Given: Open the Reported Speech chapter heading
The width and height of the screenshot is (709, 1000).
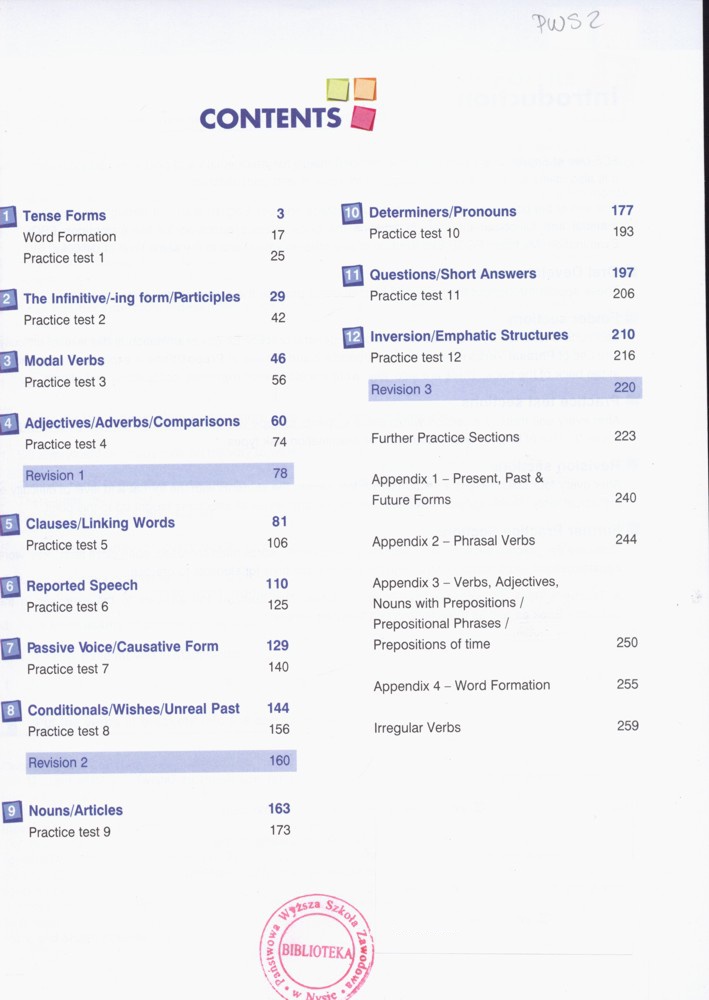Looking at the screenshot, I should (82, 586).
